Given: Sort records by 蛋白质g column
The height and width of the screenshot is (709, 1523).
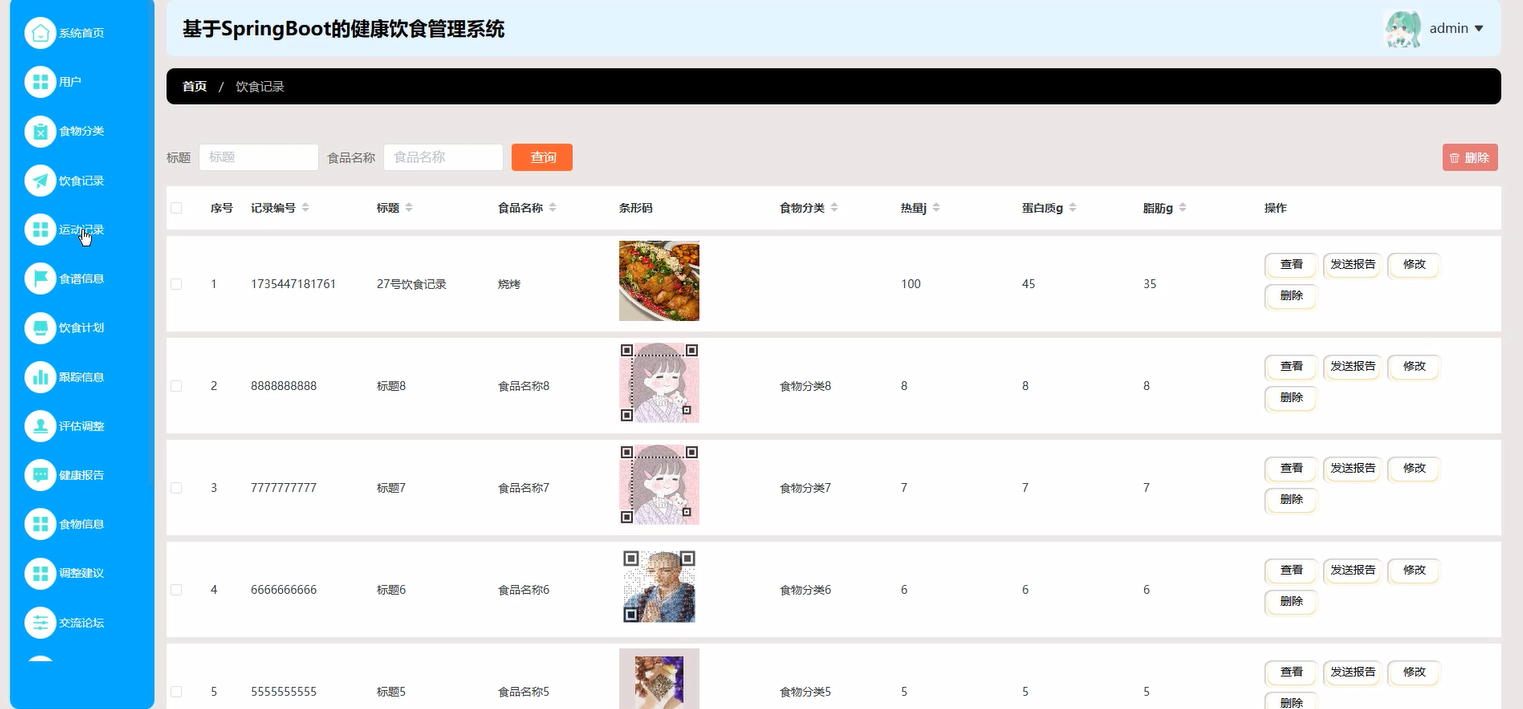Looking at the screenshot, I should (1072, 207).
